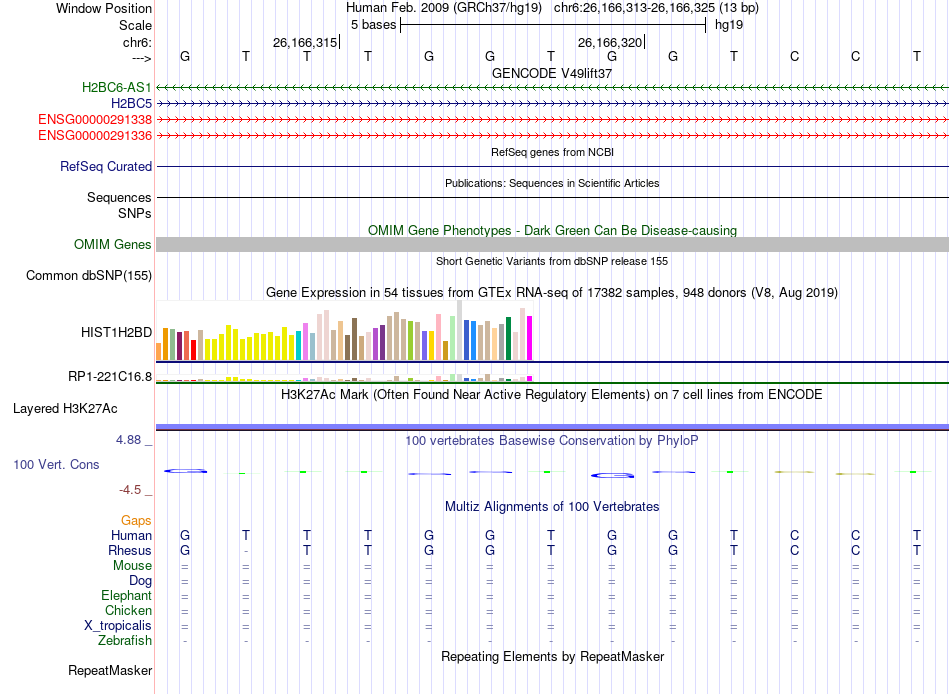This screenshot has height=694, width=950.
Task: Open the OMIM Gene Phenotypes track title
Action: click(x=552, y=230)
